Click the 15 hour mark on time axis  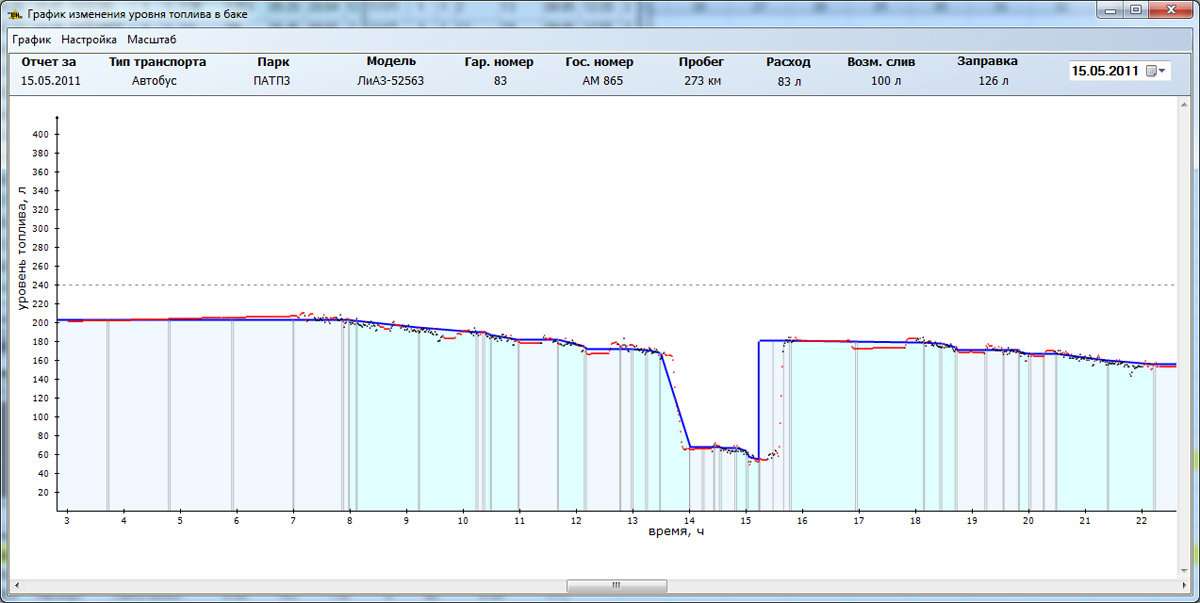point(745,521)
